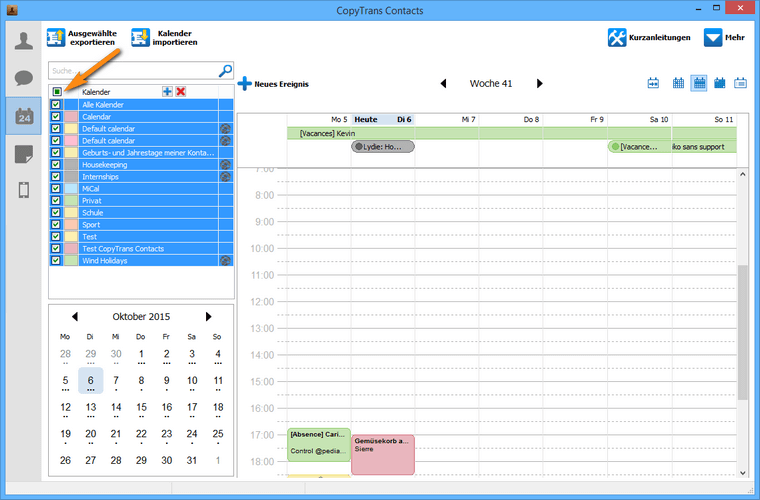Add a new calendar with plus icon

[x=167, y=92]
